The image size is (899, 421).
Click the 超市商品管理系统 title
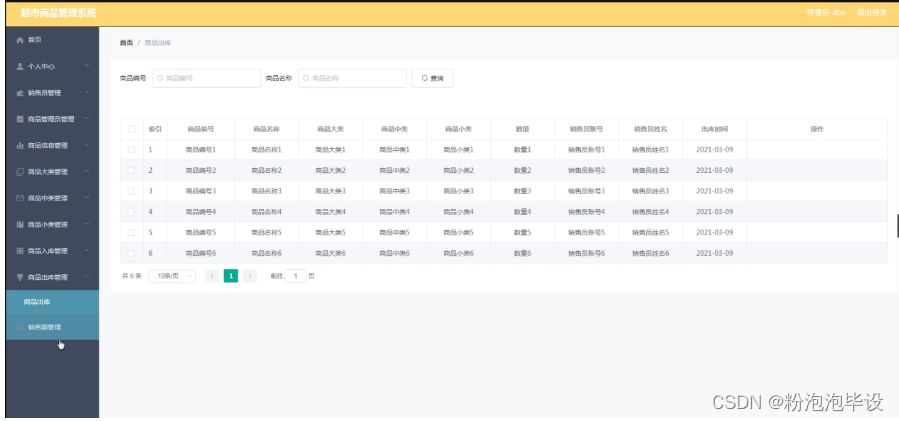[58, 13]
